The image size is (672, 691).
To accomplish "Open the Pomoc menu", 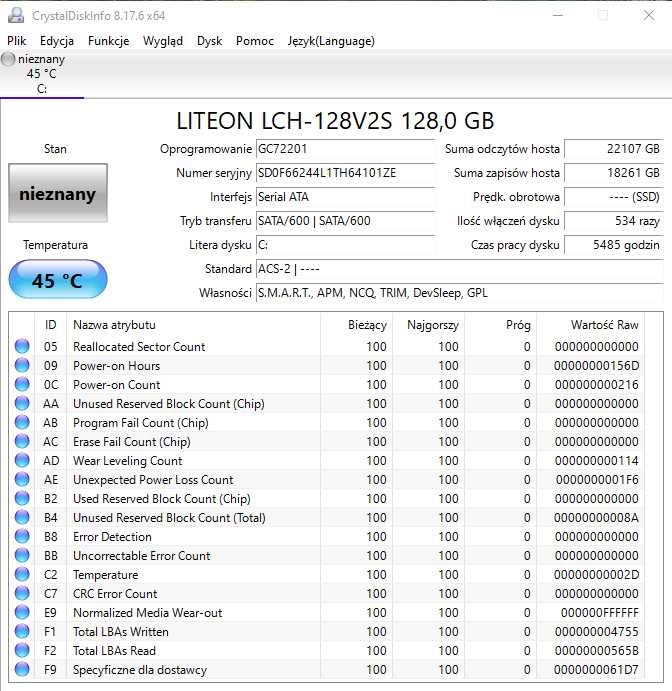I will point(255,41).
